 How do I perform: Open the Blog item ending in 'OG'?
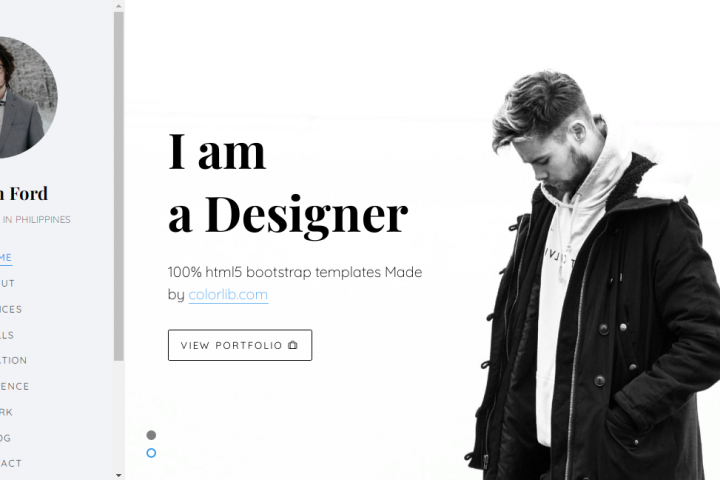(6, 438)
